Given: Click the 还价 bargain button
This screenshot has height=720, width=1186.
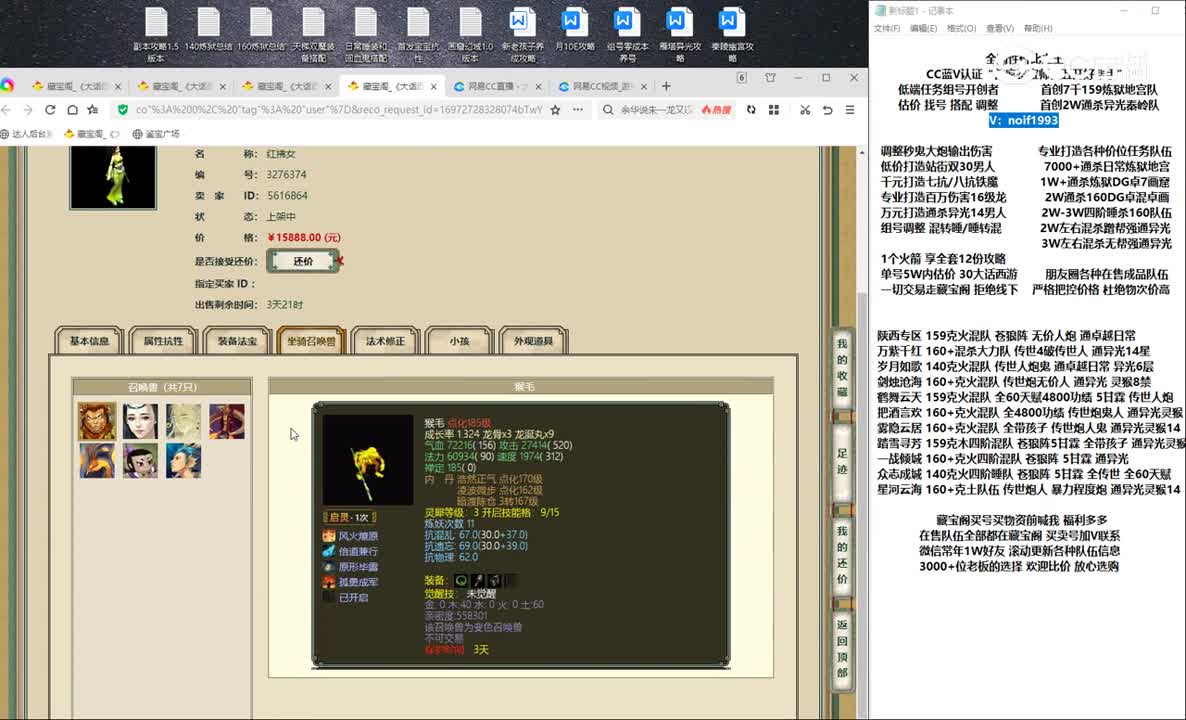Looking at the screenshot, I should click(303, 261).
